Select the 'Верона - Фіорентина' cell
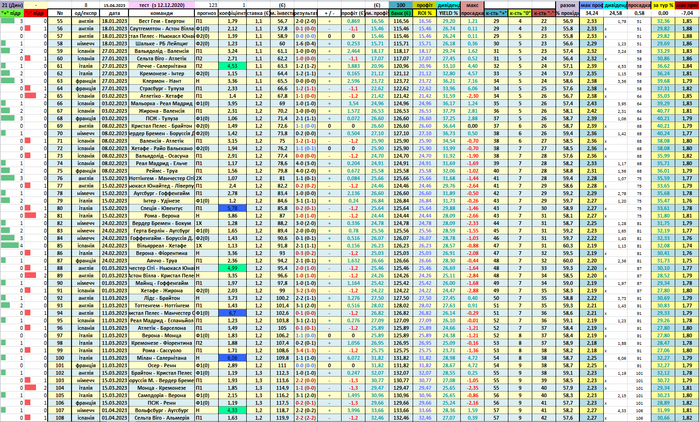This screenshot has height=422, width=700. click(162, 253)
